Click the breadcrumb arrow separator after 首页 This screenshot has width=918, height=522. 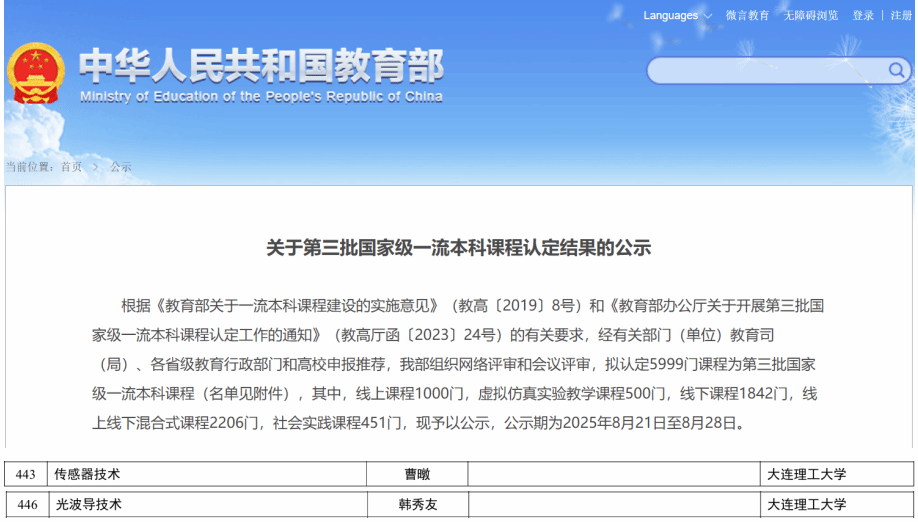tap(96, 167)
